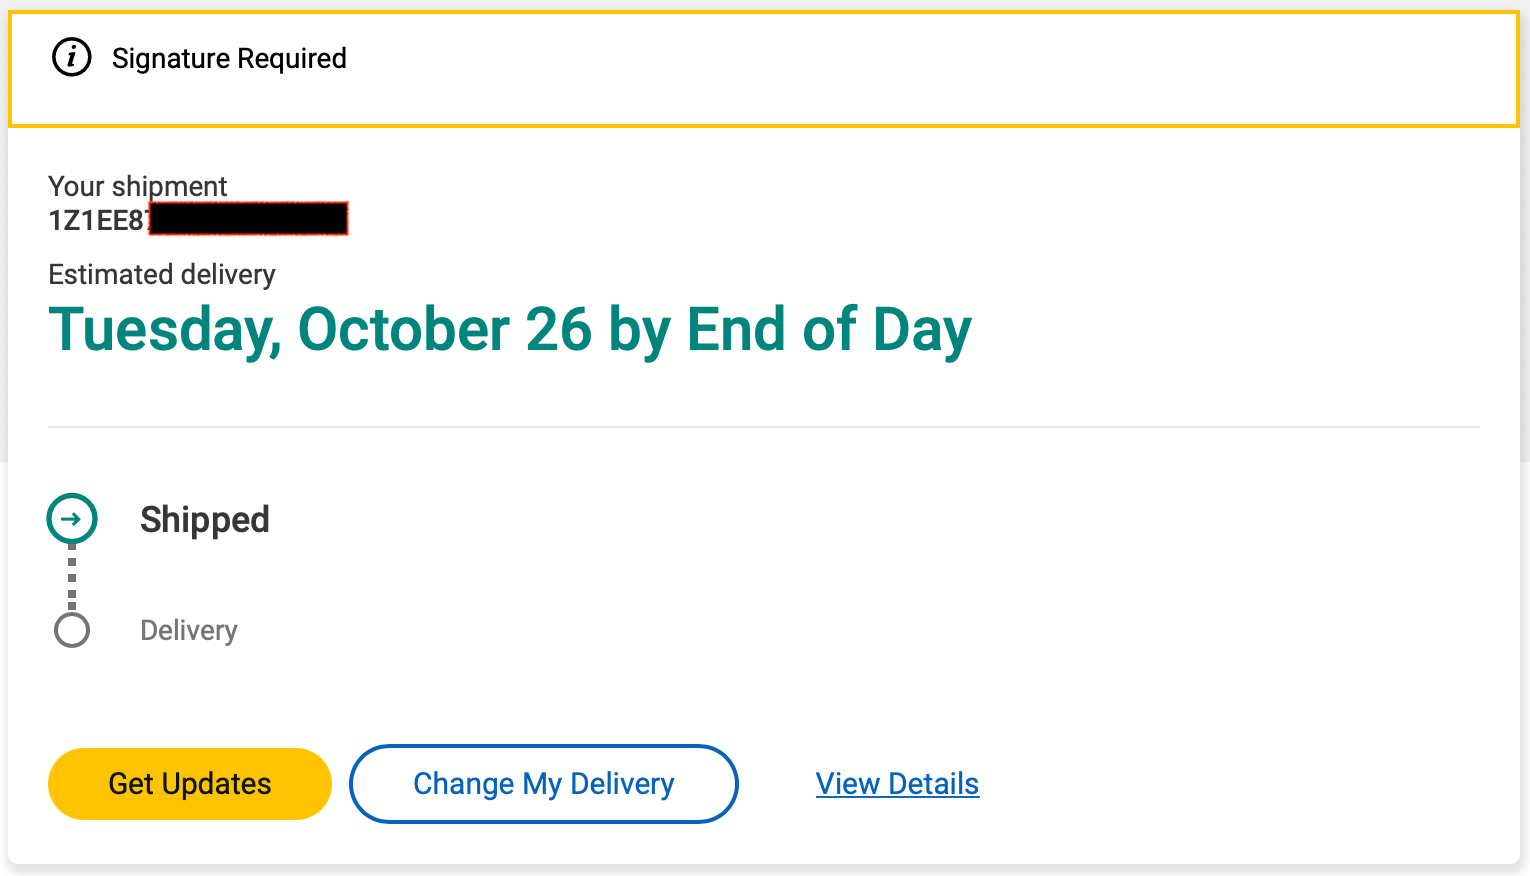Screen dimensions: 1530x876
Task: Click empty area of yellow-bordered banner
Action: click(x=900, y=70)
